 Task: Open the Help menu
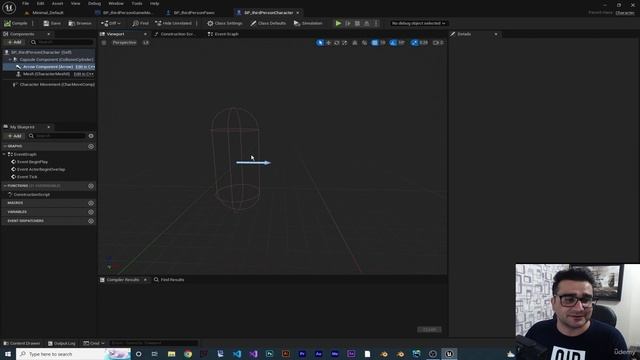[154, 3]
